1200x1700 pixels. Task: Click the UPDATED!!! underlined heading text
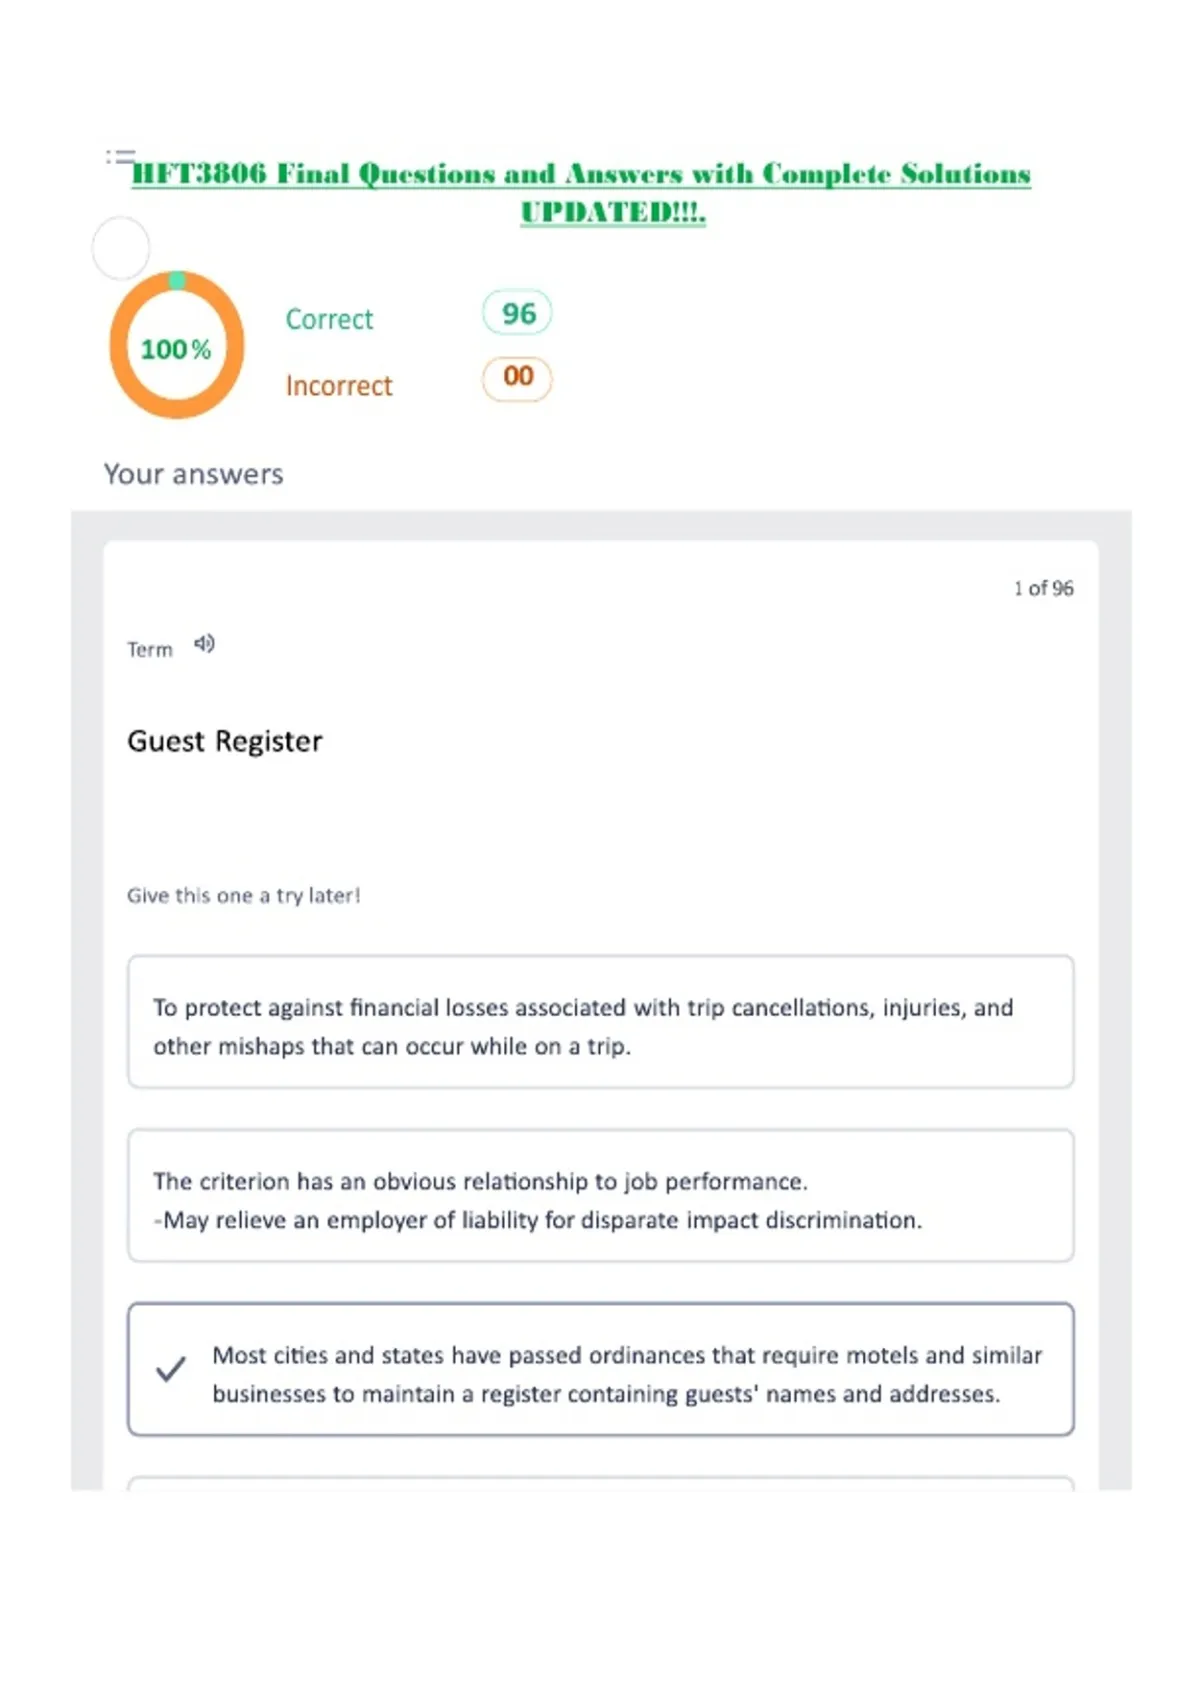[x=613, y=212]
